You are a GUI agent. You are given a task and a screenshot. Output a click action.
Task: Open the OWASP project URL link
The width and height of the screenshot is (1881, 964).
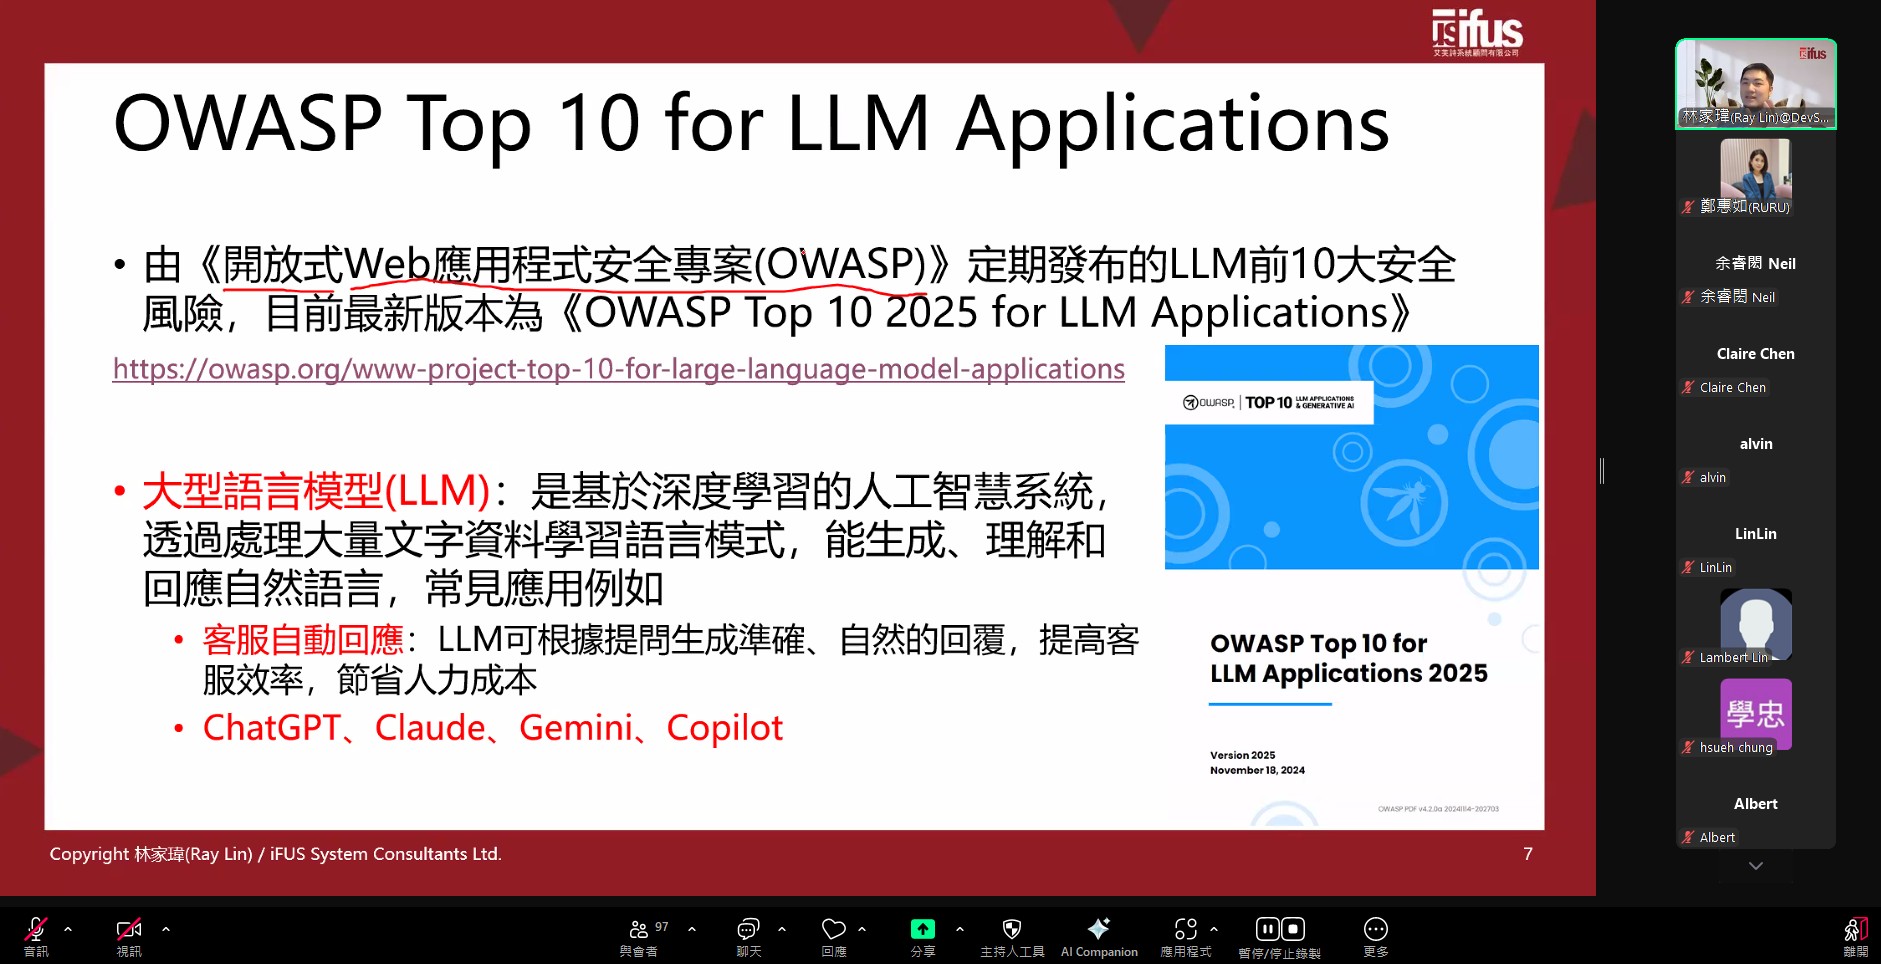618,369
